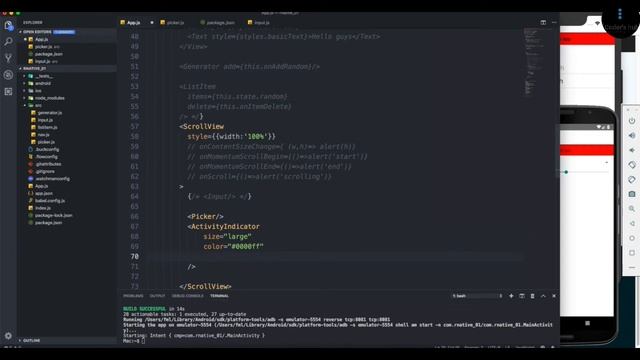This screenshot has height=360, width=640.
Task: Split the terminal panel
Action: click(522, 296)
